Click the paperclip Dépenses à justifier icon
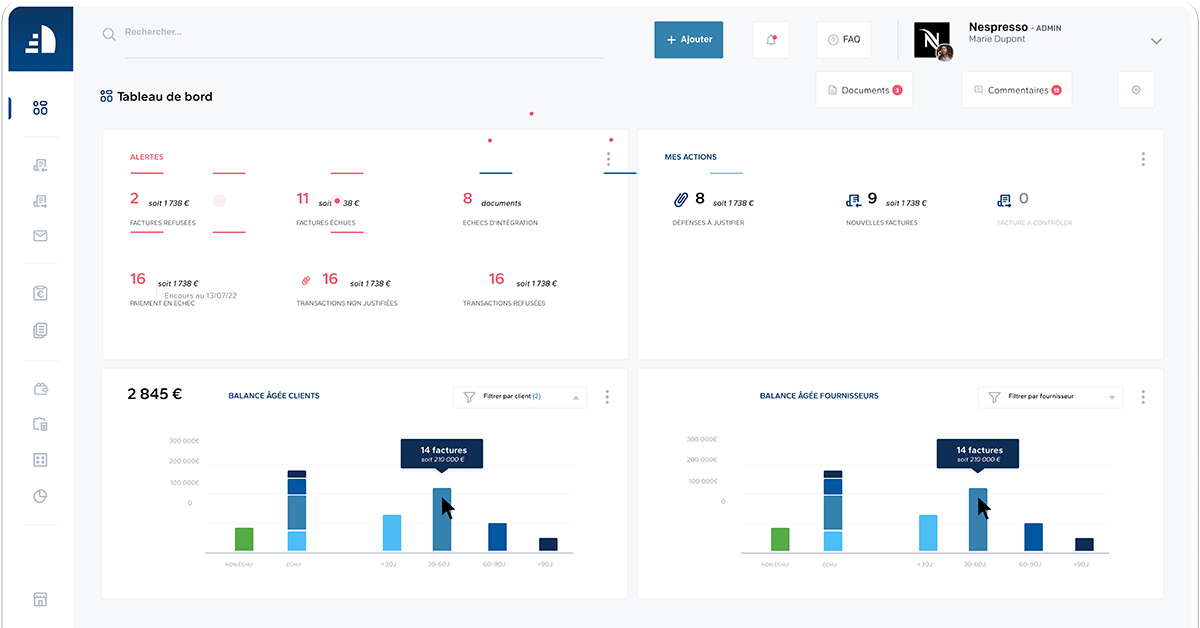Screen dimensions: 1200x628 (x=681, y=200)
